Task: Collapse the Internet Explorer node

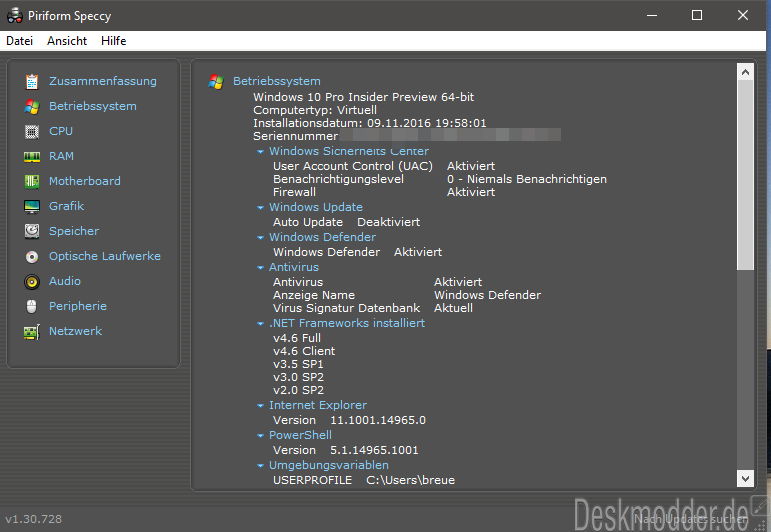Action: (x=261, y=406)
